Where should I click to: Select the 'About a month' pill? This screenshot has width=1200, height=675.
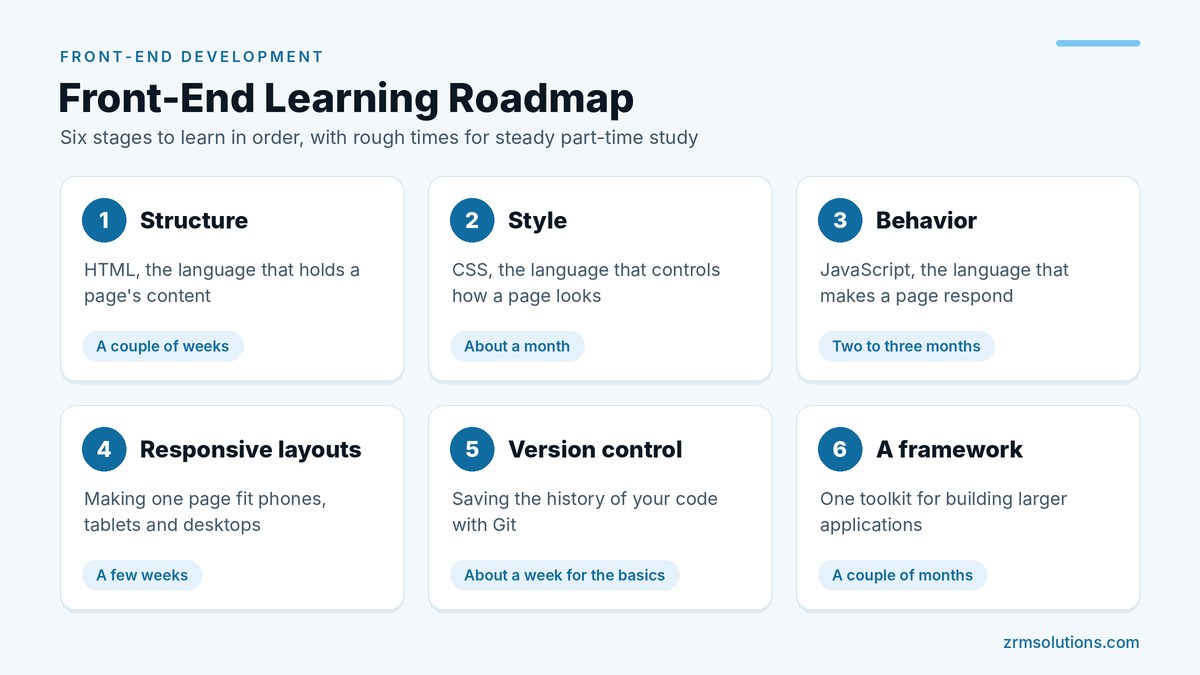coord(517,346)
